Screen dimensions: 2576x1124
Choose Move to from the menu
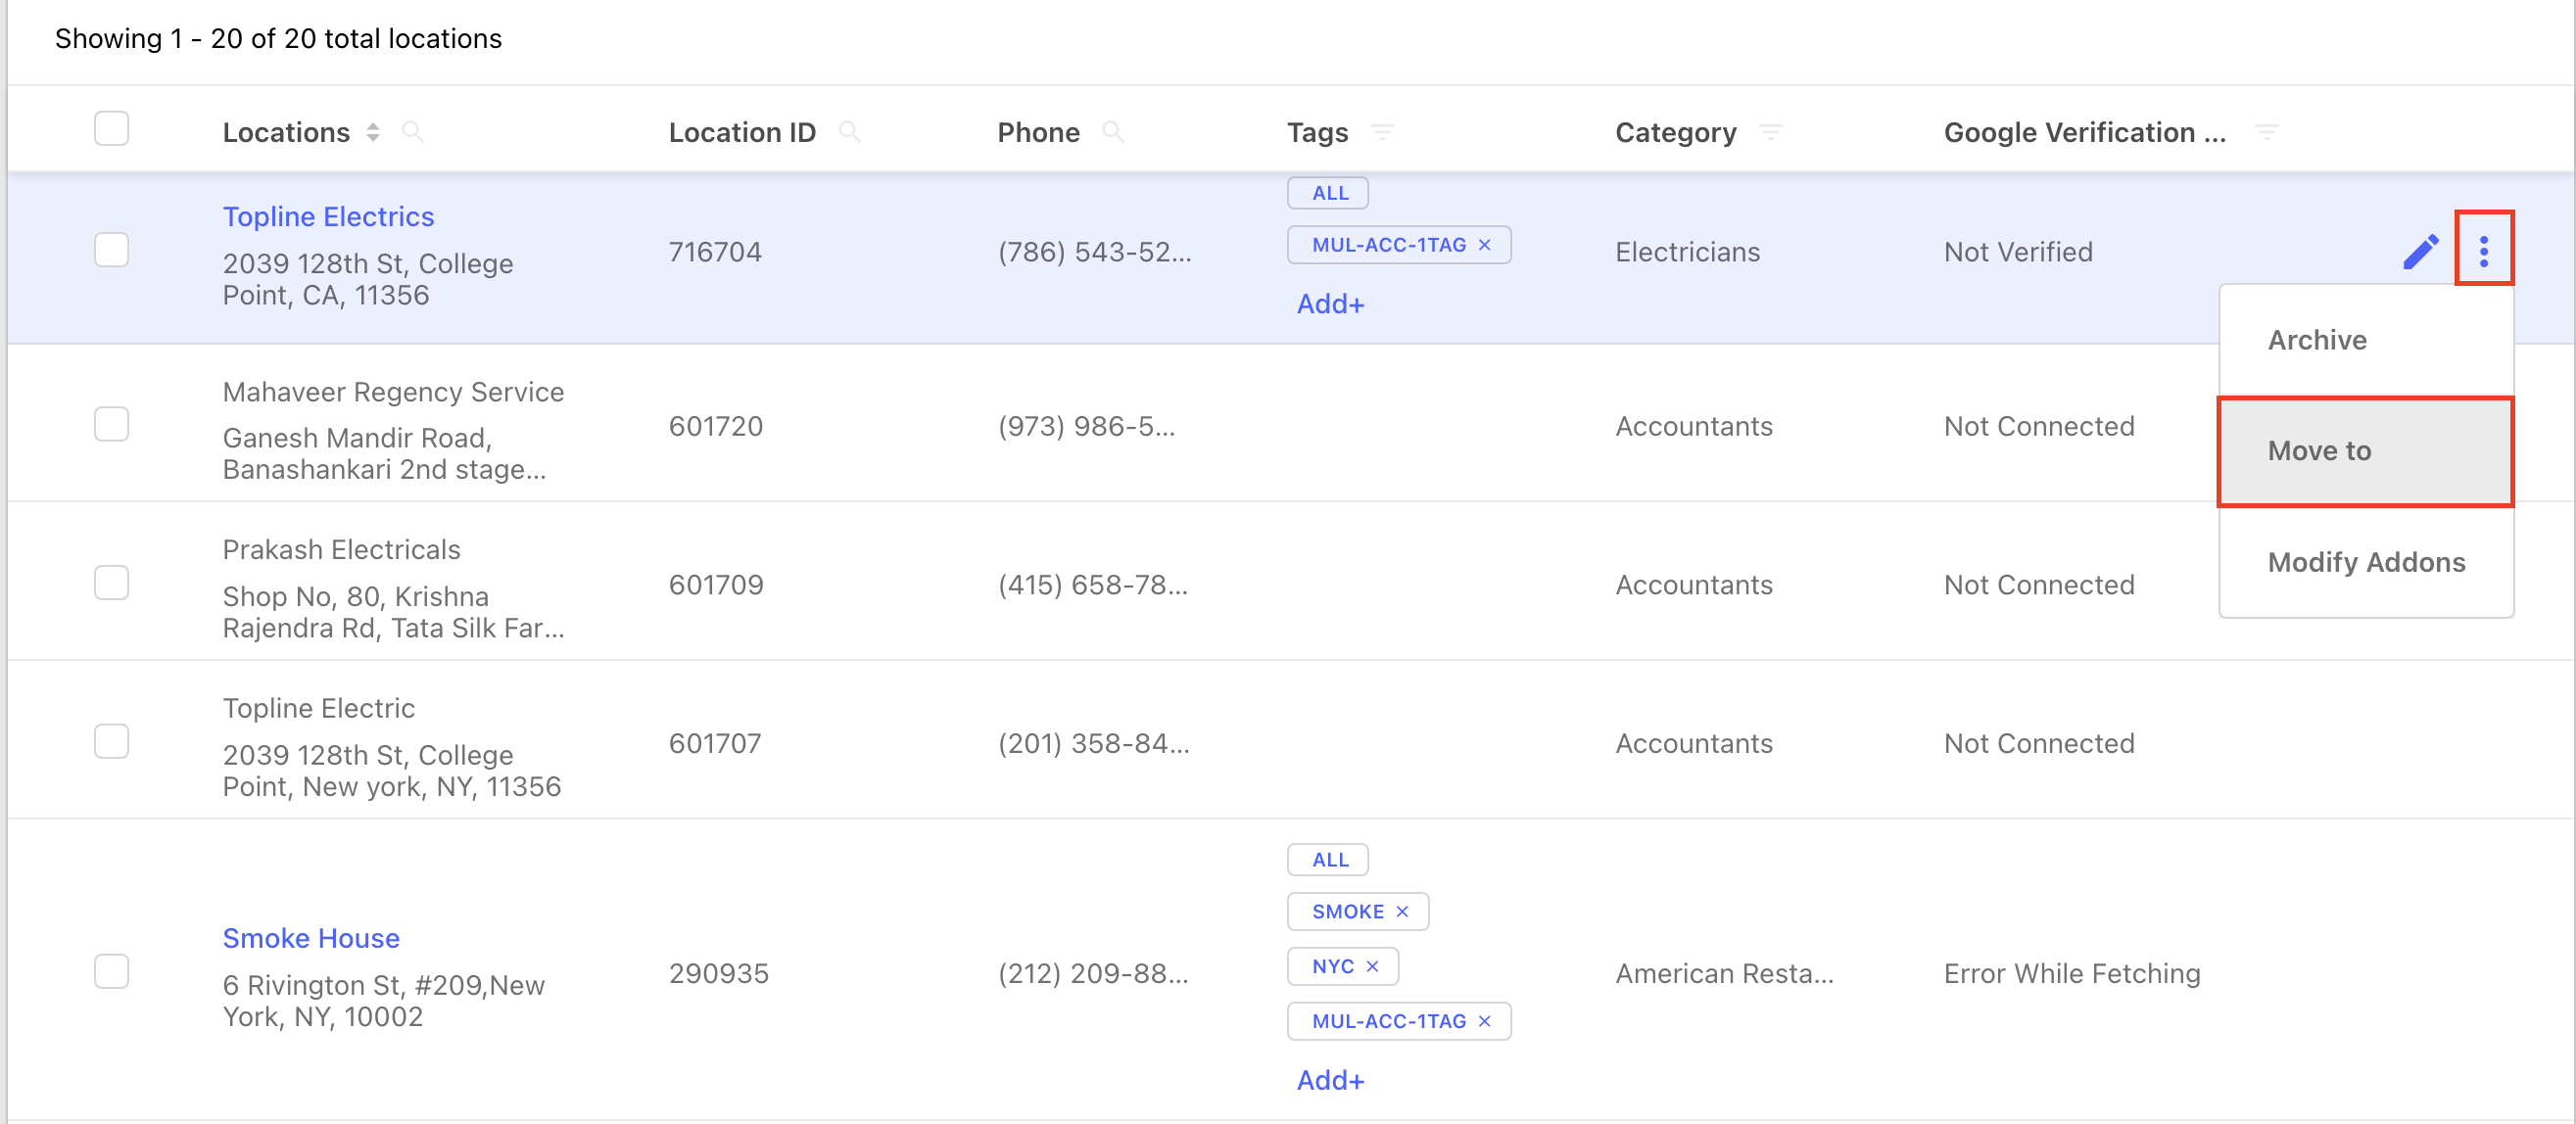(2365, 451)
